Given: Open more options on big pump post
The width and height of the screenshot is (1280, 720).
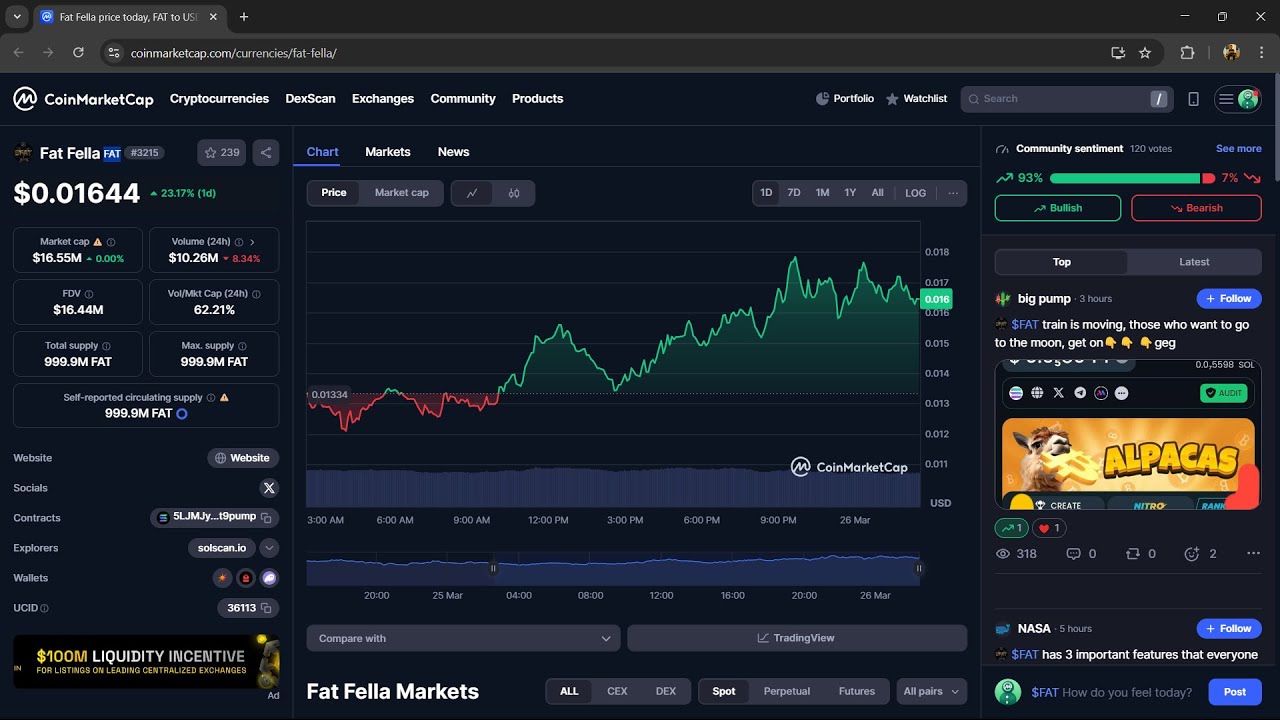Looking at the screenshot, I should (x=1253, y=554).
